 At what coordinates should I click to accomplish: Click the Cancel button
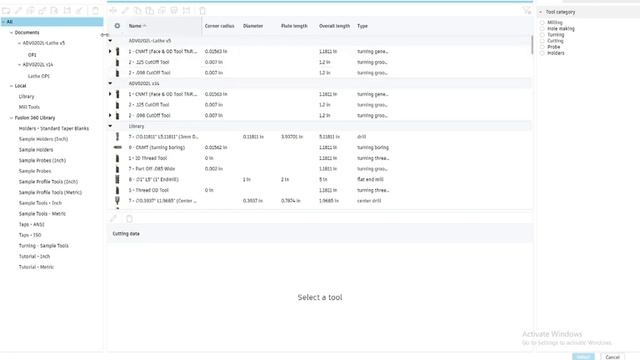pos(612,357)
